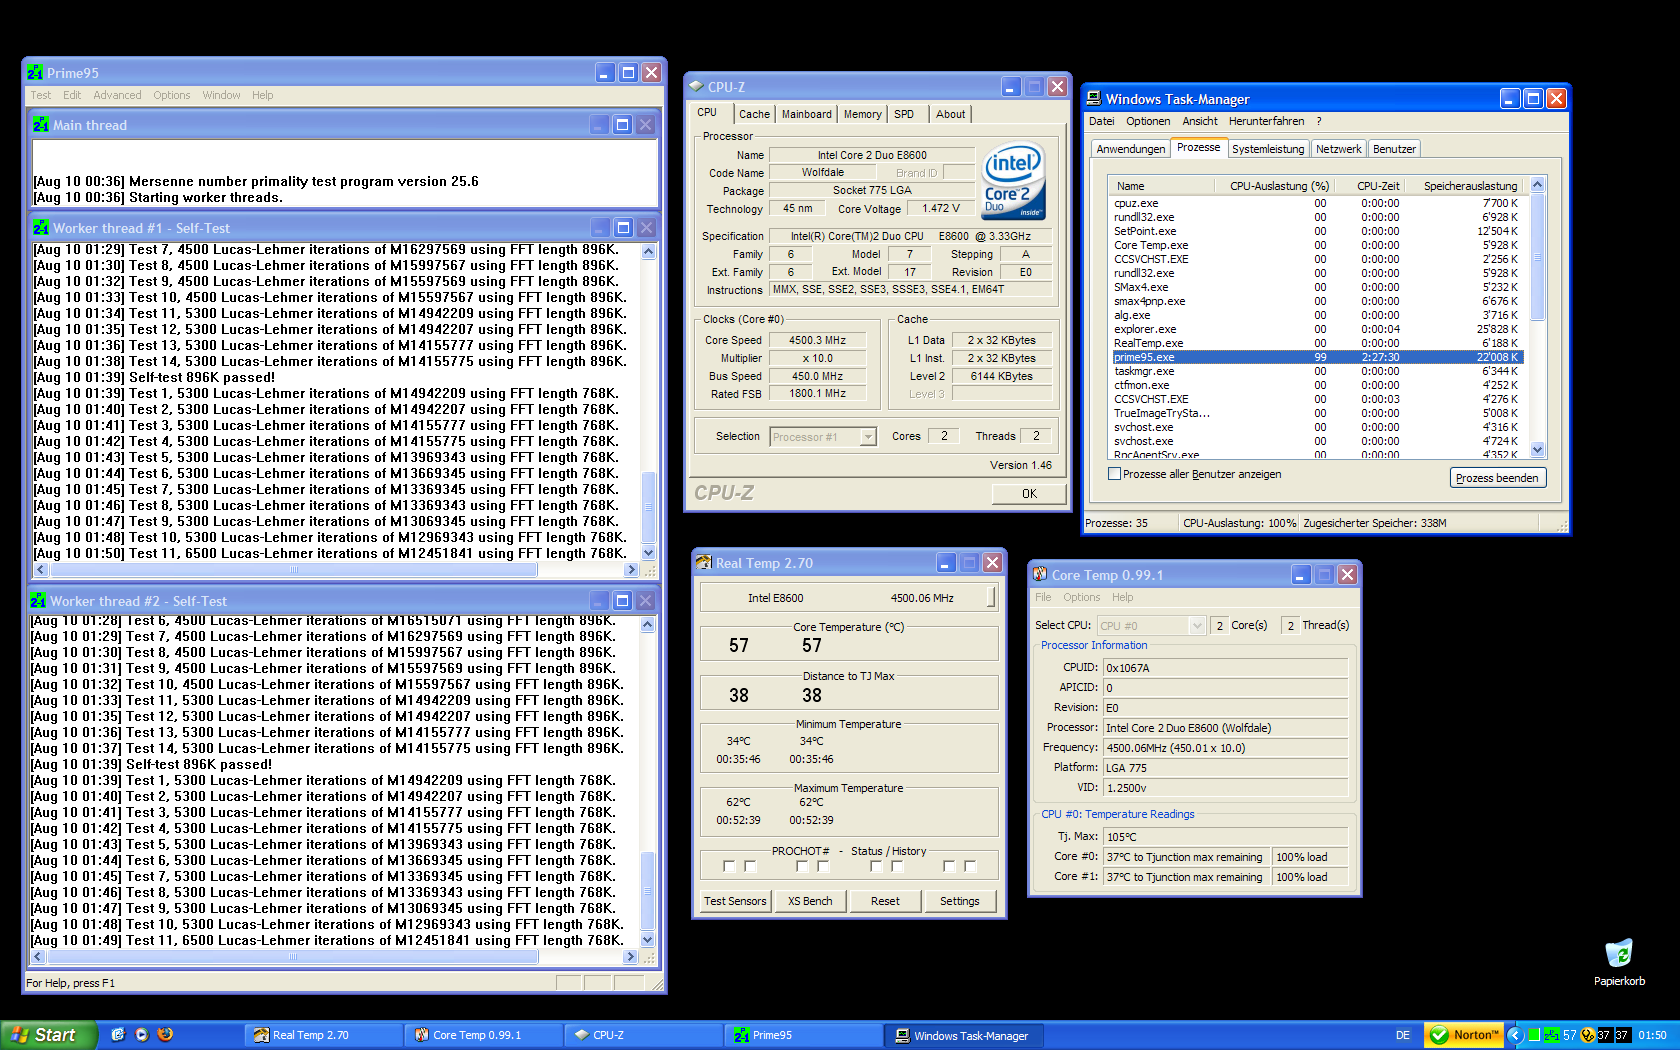
Task: Click the Task-Manager process list scroll-down arrow
Action: click(1538, 450)
